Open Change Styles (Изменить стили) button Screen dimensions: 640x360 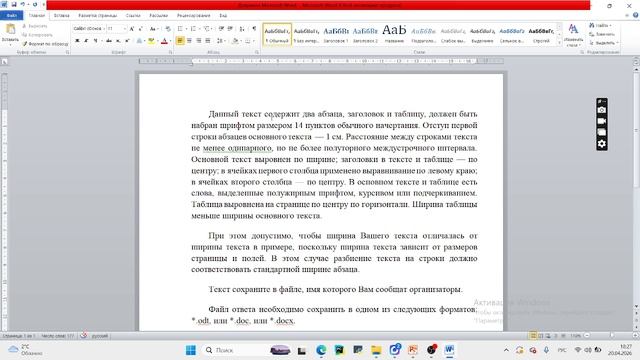(573, 35)
